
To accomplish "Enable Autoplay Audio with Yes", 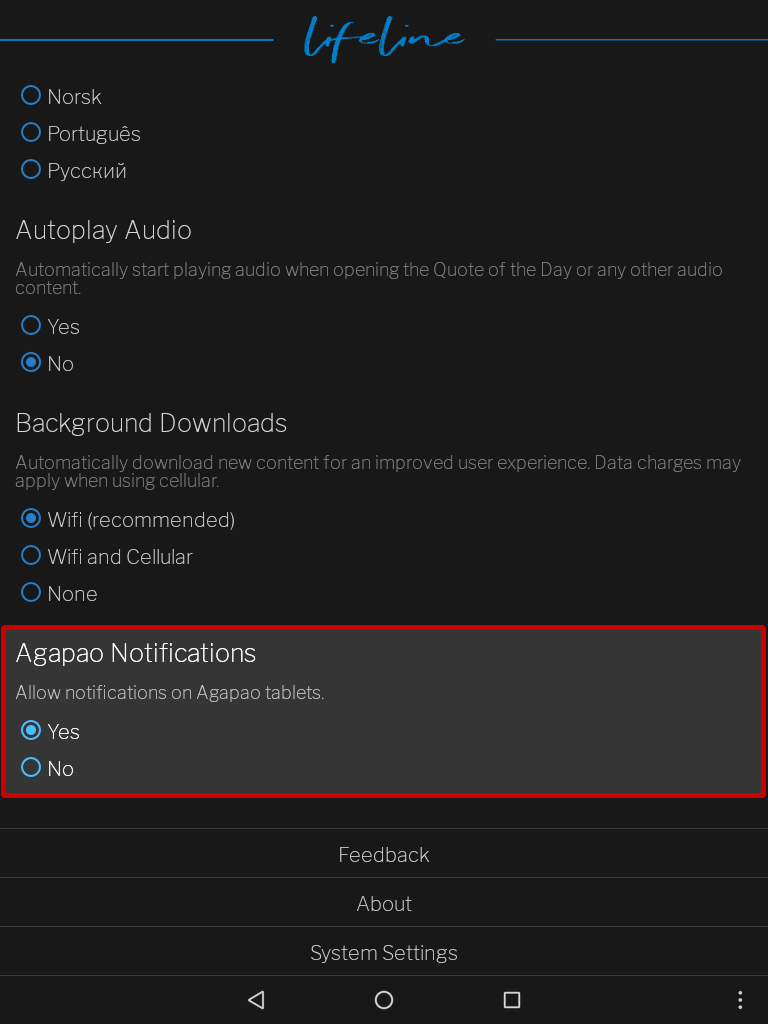I will coord(50,326).
